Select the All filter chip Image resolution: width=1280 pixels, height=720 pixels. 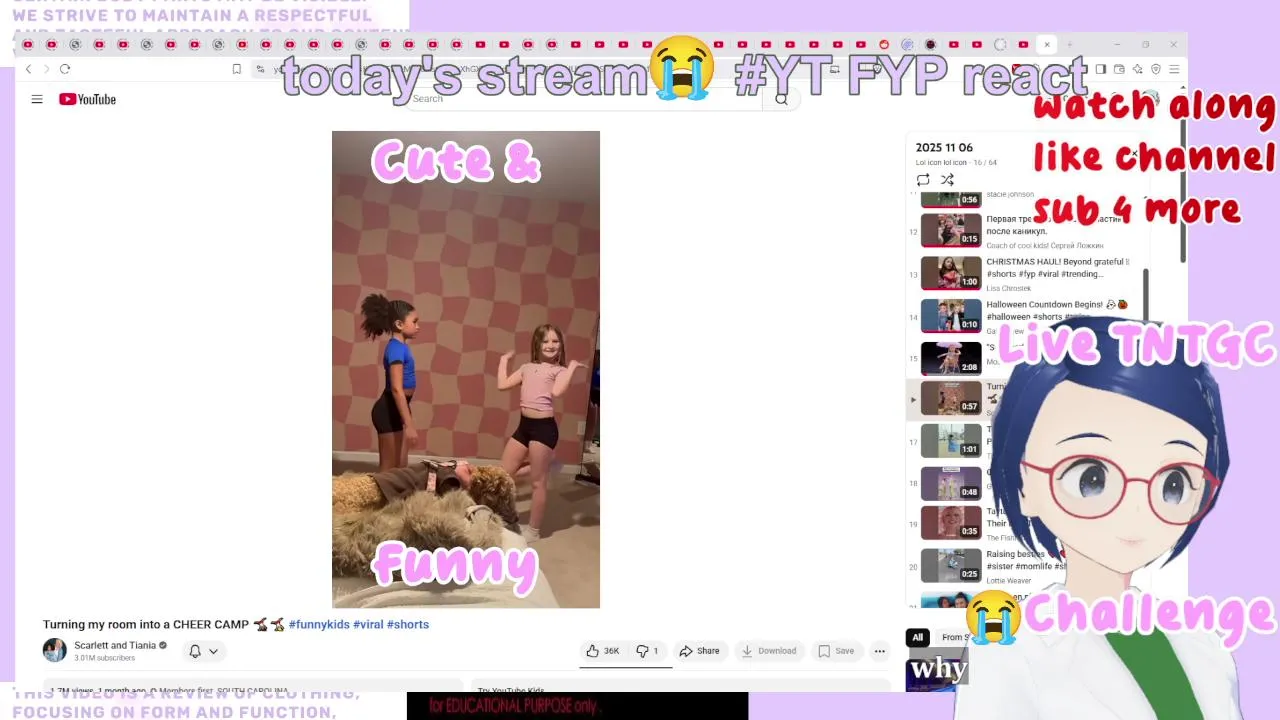(x=917, y=637)
